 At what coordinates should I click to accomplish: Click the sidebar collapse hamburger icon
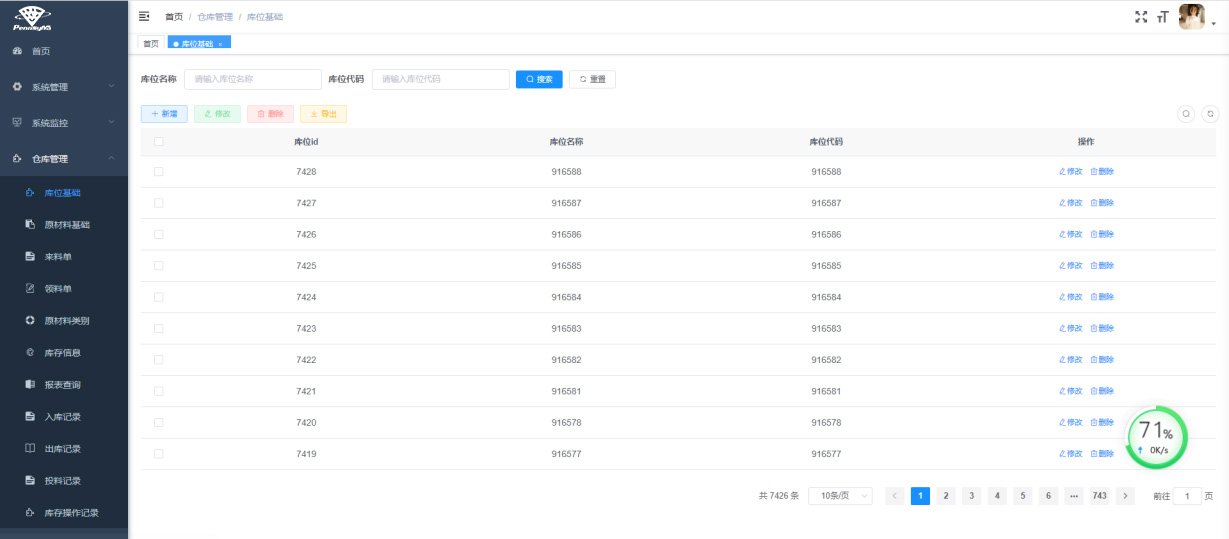144,16
